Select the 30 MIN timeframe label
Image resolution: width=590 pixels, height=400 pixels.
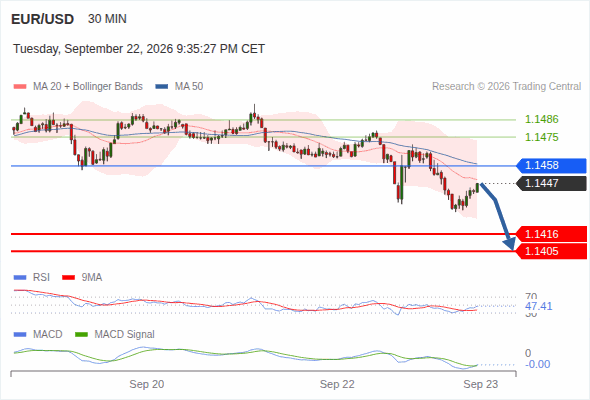[107, 19]
